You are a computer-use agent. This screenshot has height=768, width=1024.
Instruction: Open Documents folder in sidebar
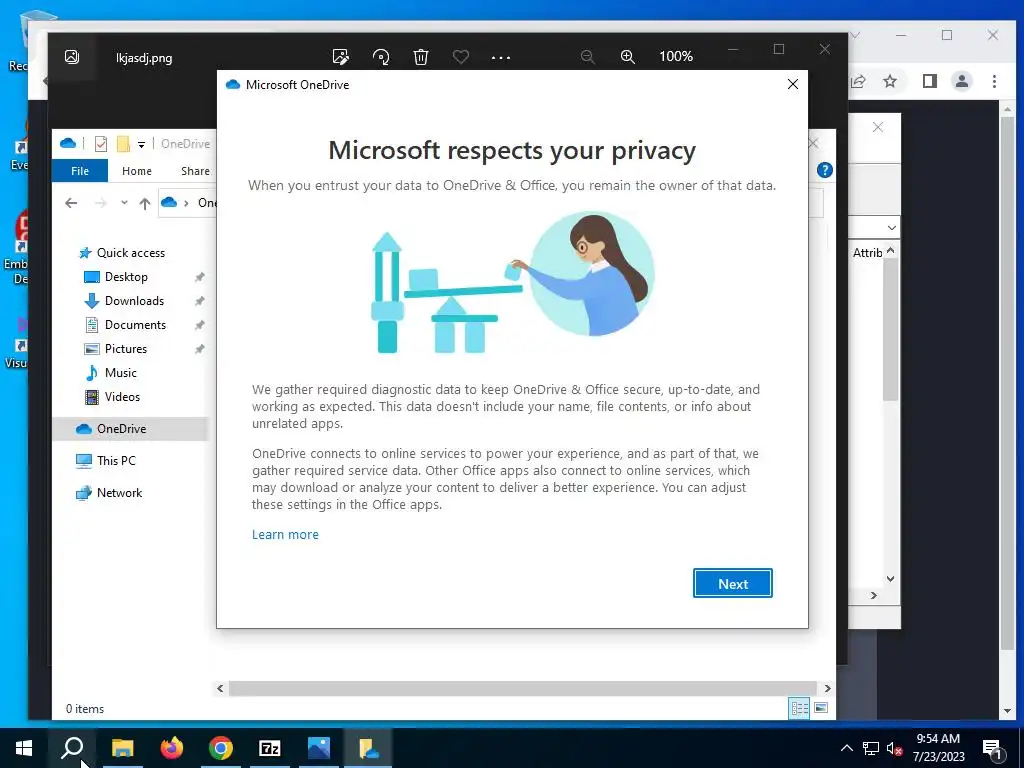(135, 325)
